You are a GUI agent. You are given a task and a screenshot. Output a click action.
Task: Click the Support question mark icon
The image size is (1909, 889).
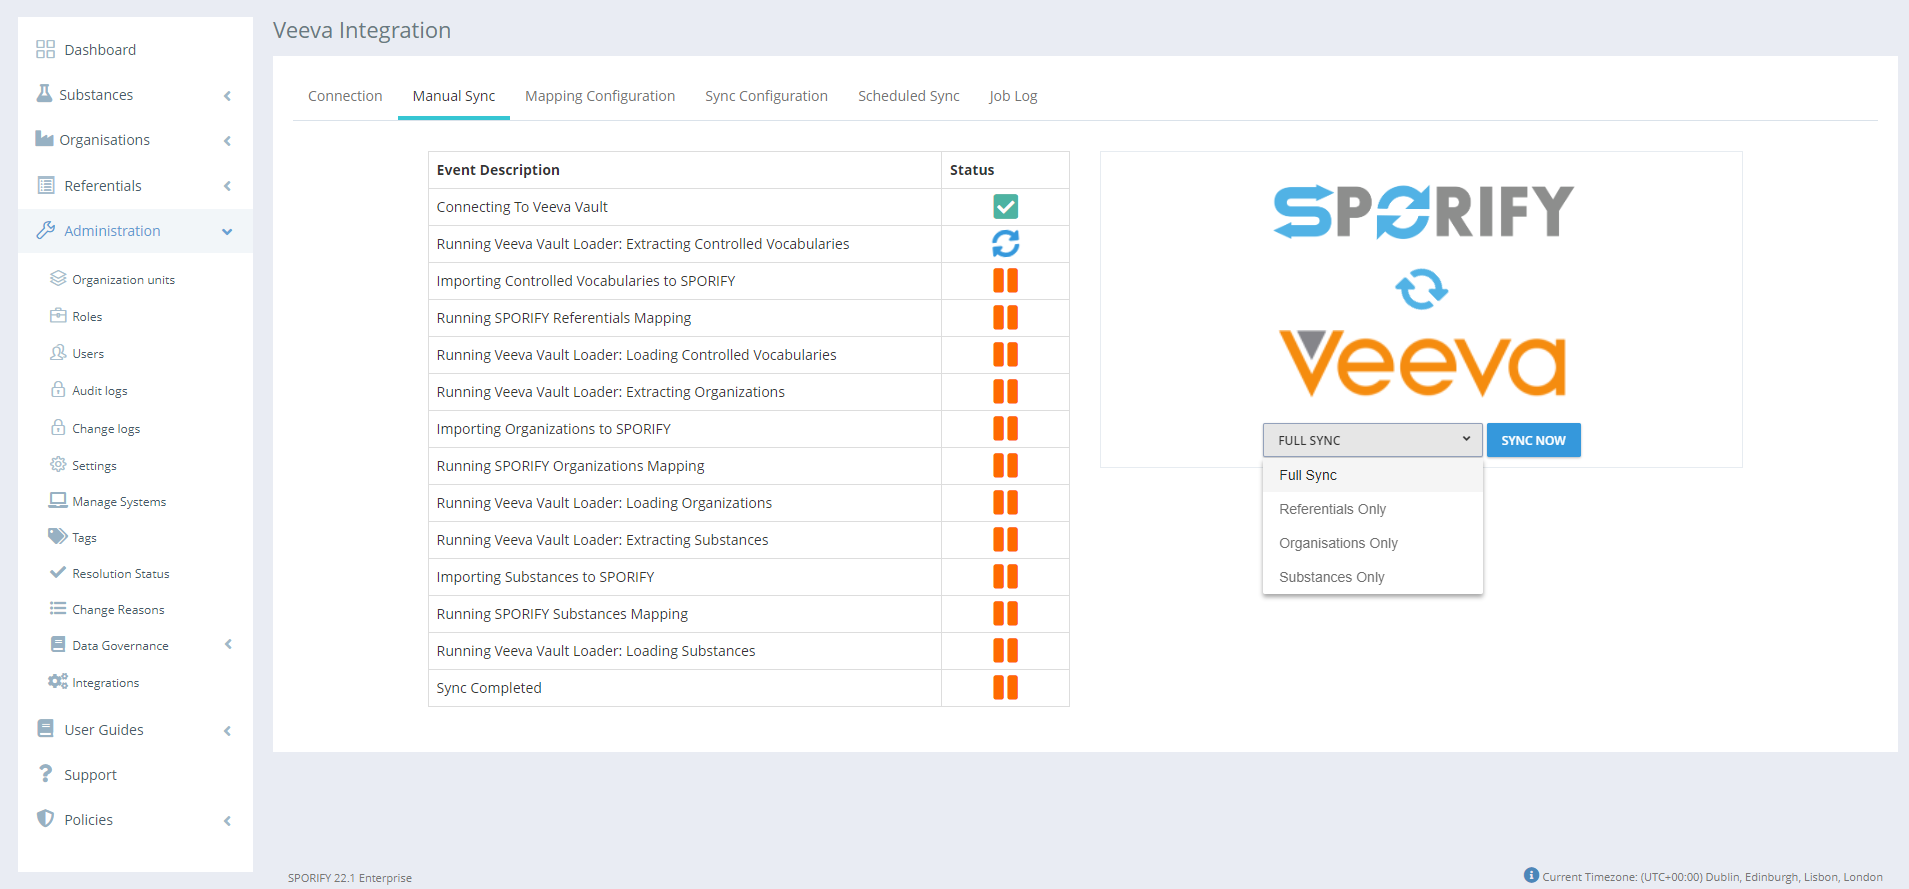click(45, 774)
